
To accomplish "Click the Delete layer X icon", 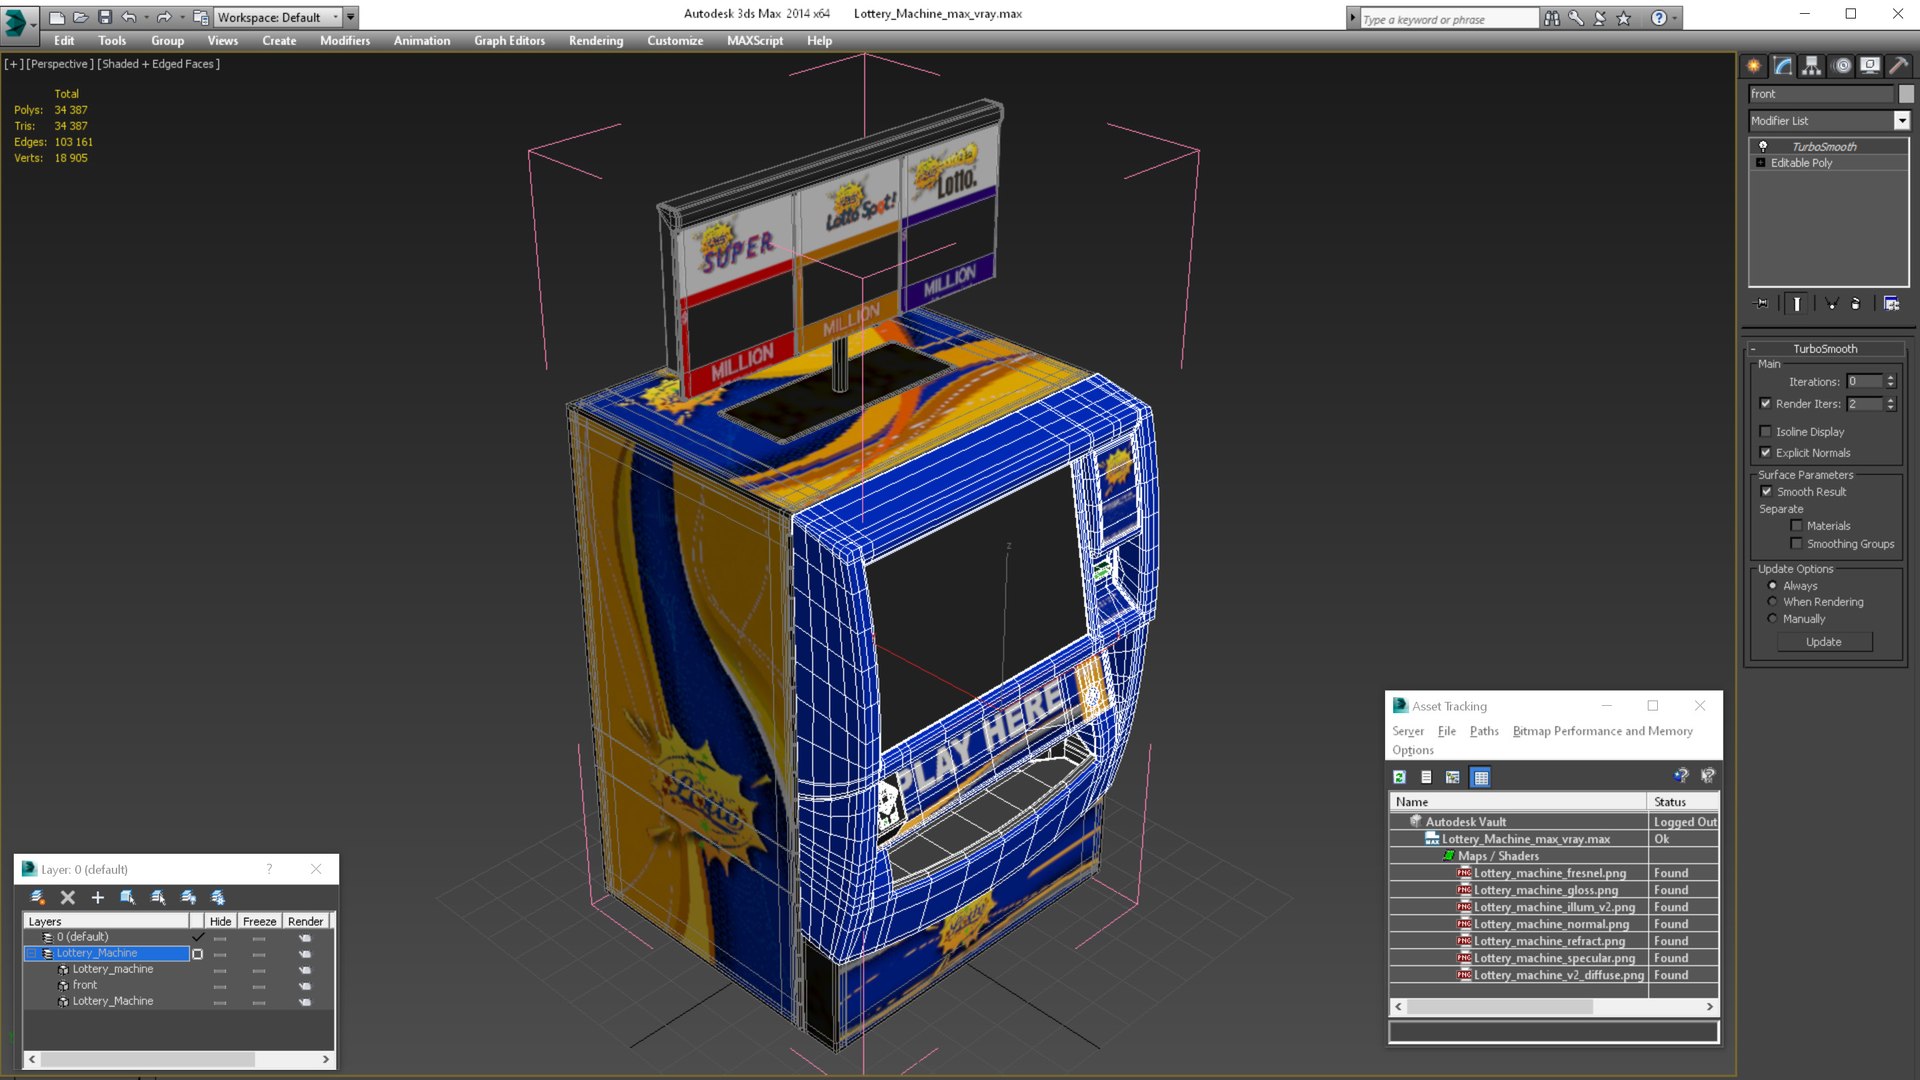I will [x=68, y=897].
